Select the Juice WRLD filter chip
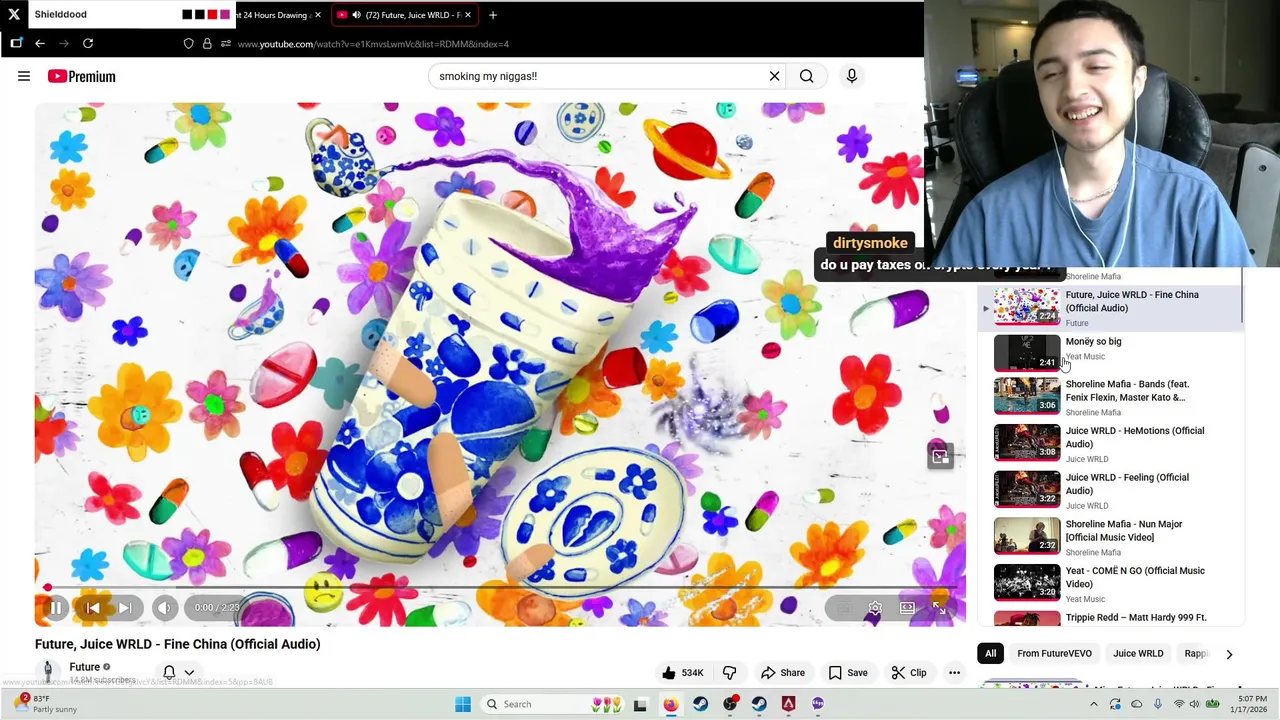Screen dimensions: 1280x720 tap(1138, 653)
